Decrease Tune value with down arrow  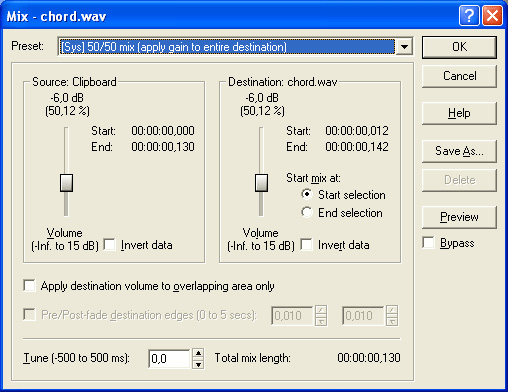pyautogui.click(x=198, y=364)
